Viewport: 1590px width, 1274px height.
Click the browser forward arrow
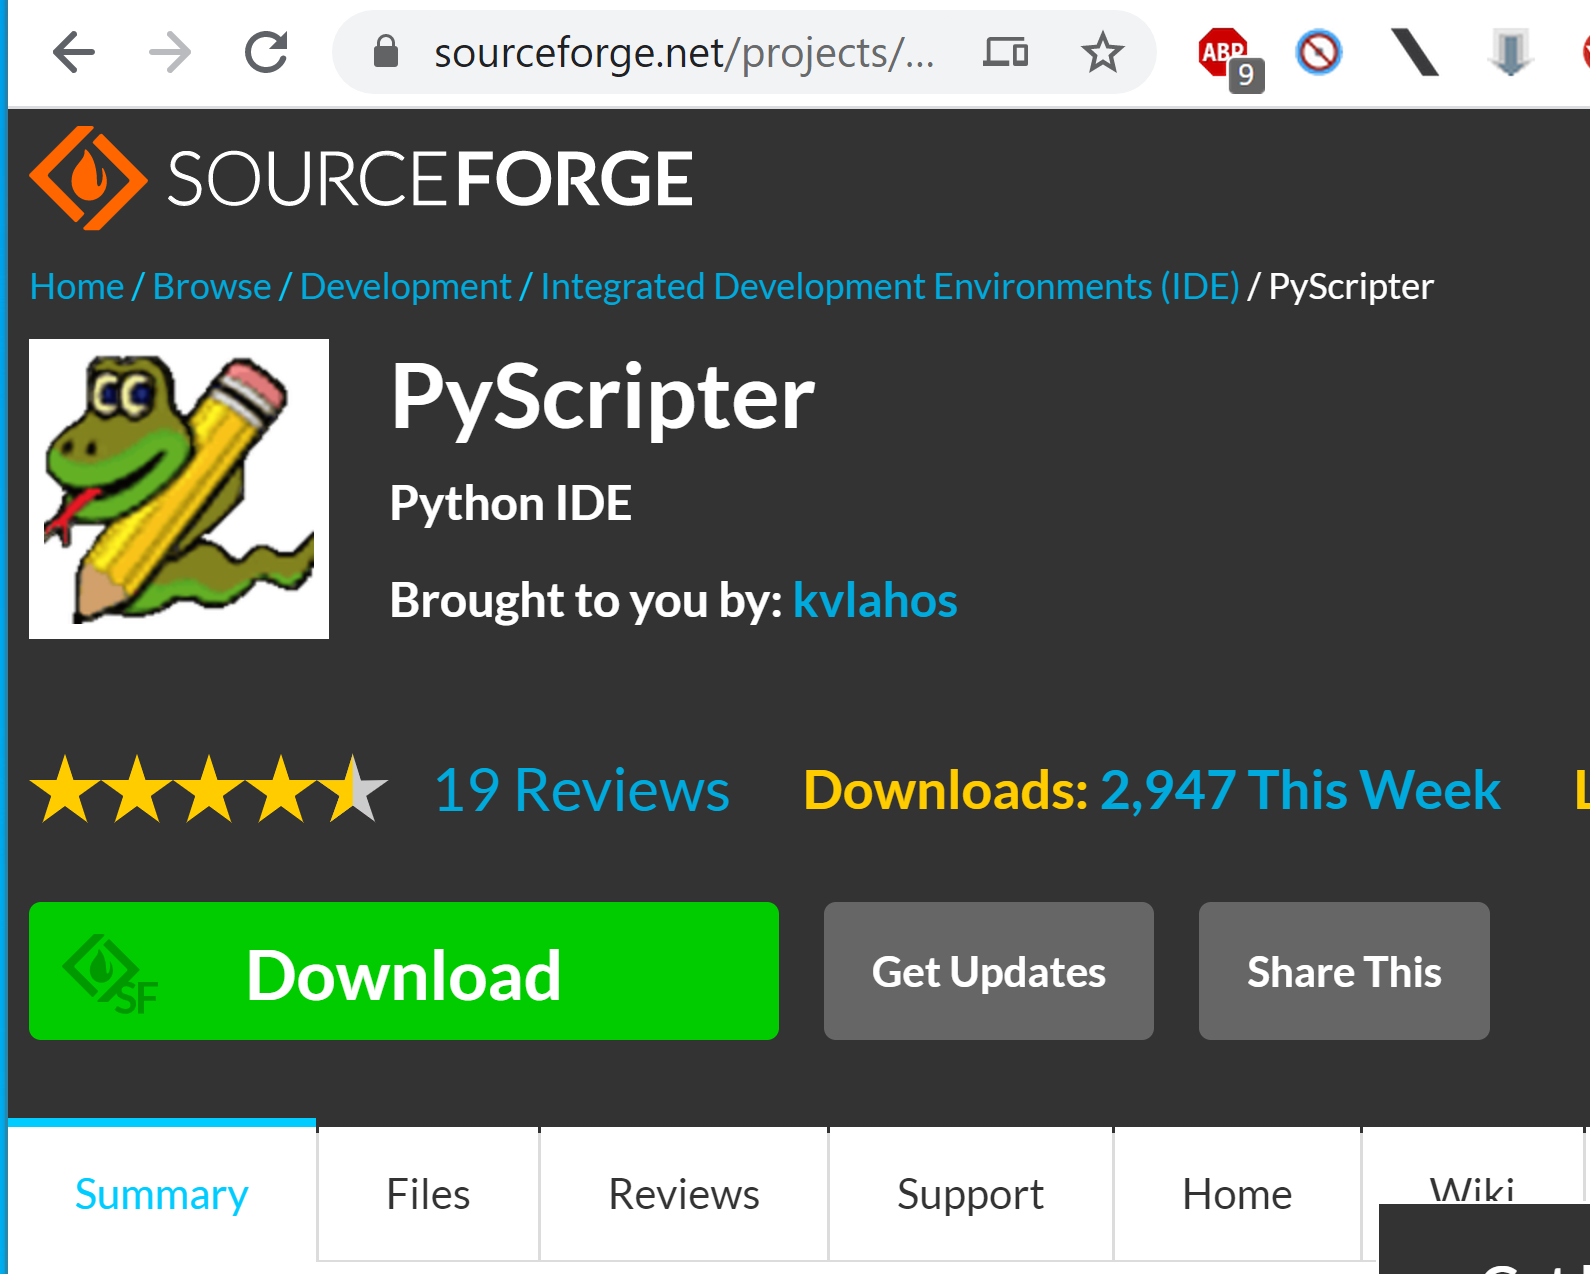coord(170,52)
